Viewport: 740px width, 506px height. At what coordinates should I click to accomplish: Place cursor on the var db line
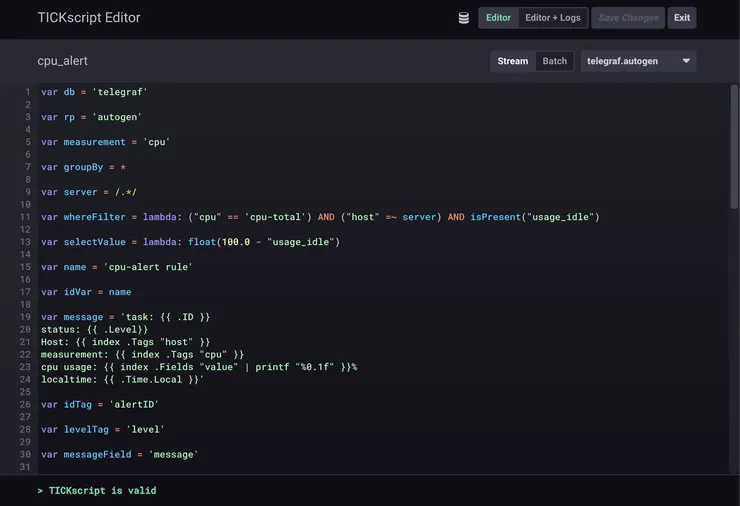(x=94, y=92)
